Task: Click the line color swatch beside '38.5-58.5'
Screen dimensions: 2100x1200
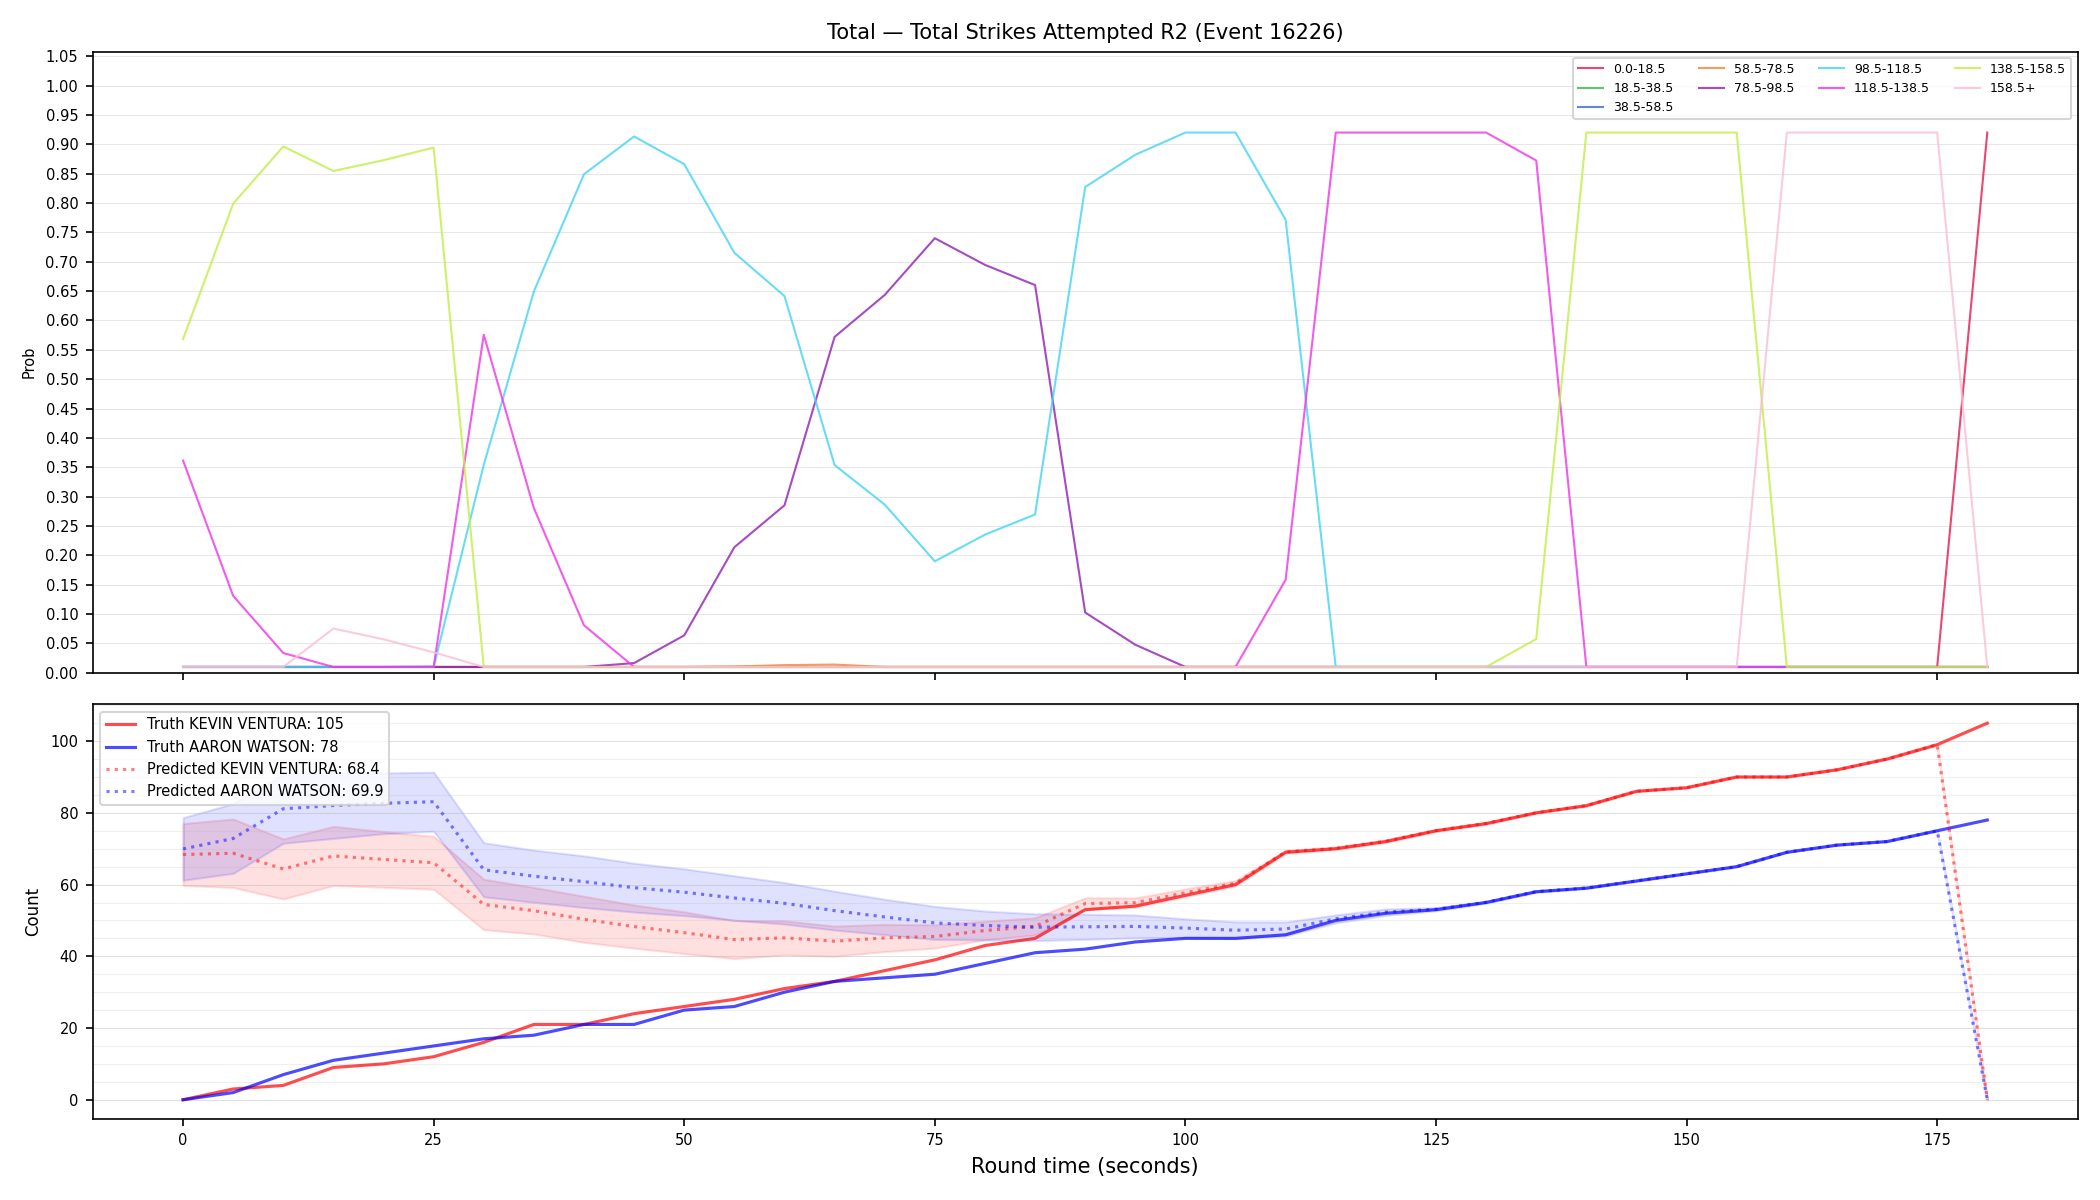Action: tap(1590, 107)
